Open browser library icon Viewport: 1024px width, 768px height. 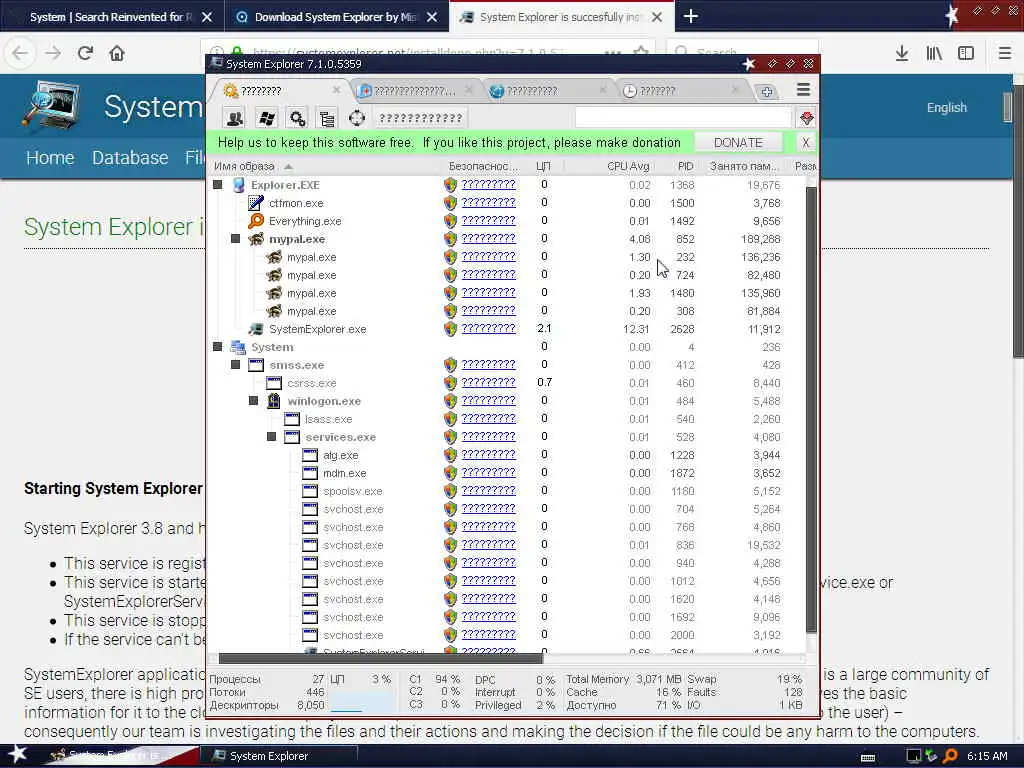pos(934,53)
